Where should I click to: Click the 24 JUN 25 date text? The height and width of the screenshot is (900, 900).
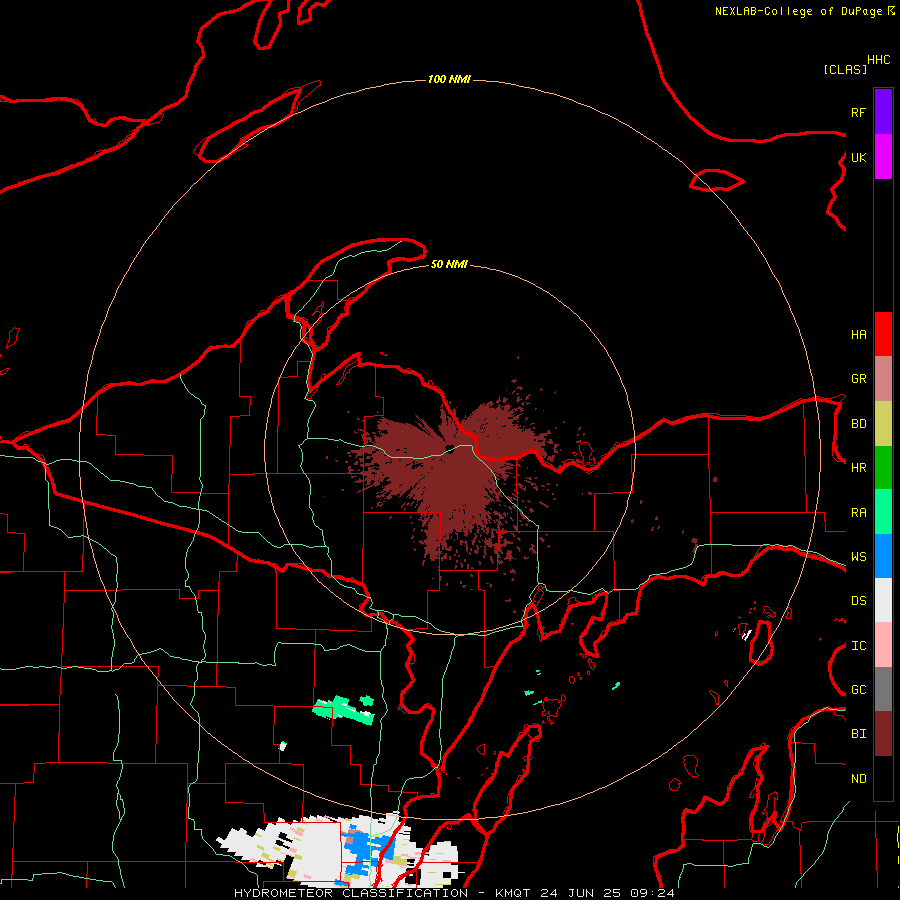(x=579, y=893)
